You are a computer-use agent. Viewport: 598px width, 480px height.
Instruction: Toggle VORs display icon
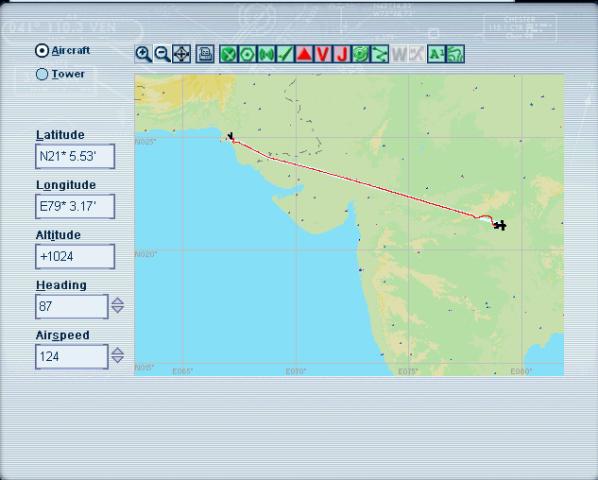[x=247, y=54]
